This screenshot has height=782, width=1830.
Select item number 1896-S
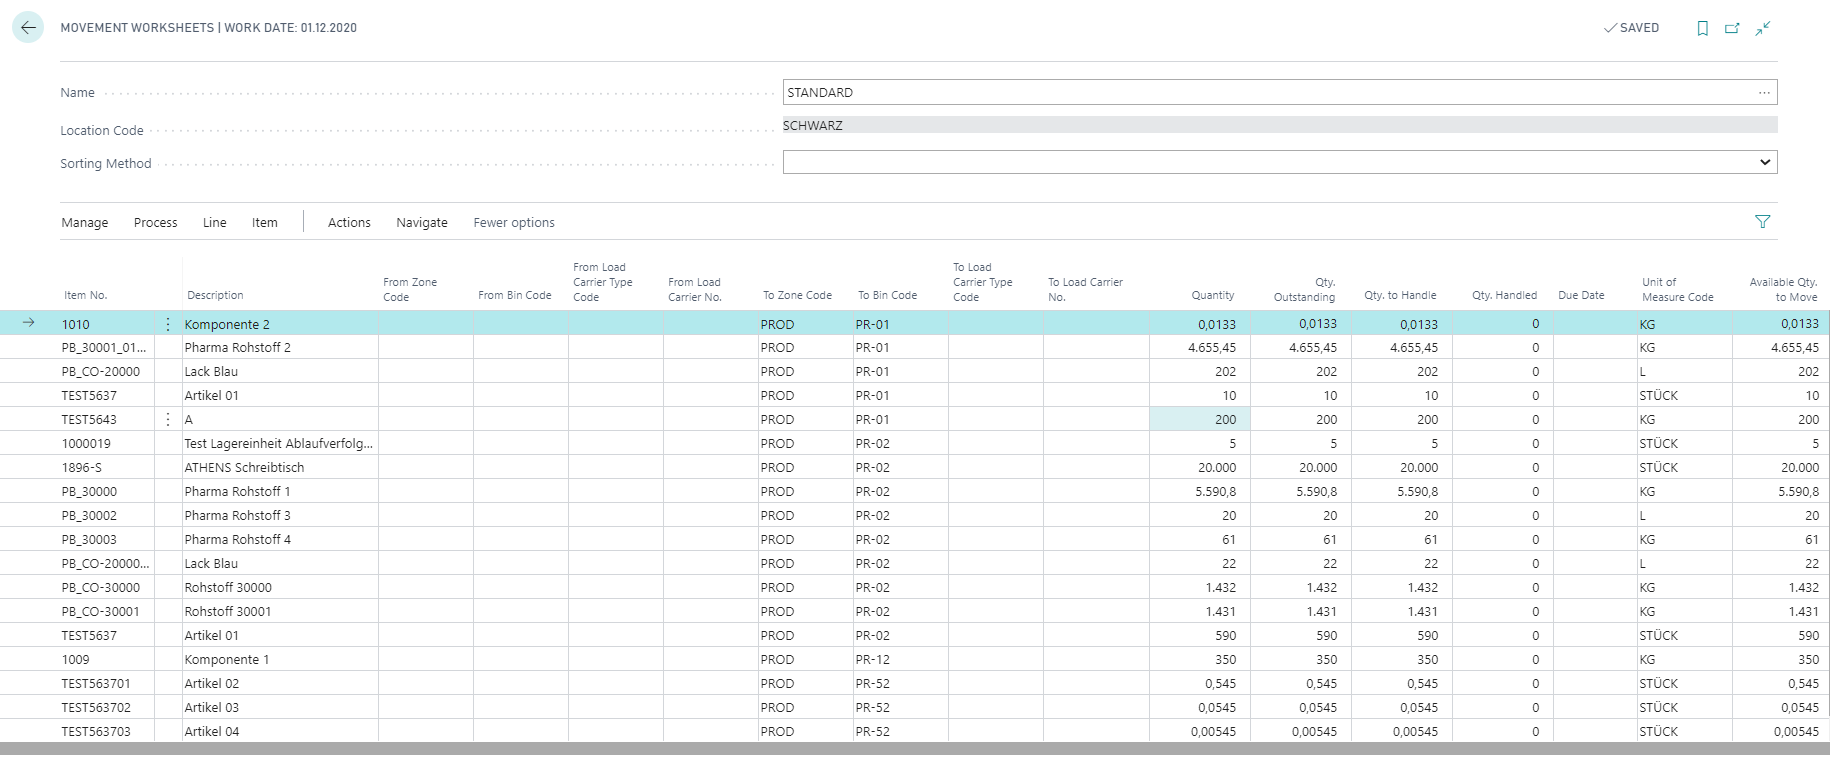[x=82, y=468]
